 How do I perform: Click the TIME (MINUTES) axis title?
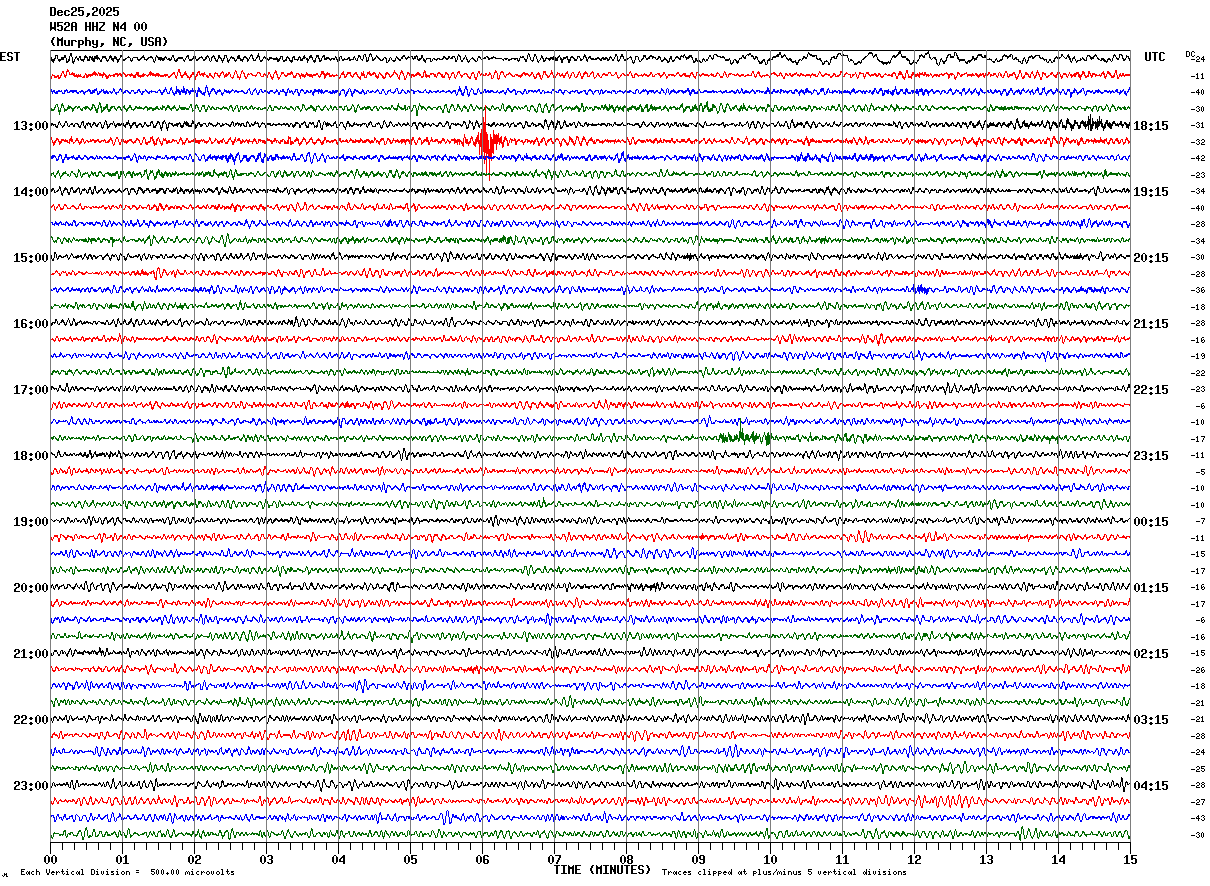tap(602, 870)
